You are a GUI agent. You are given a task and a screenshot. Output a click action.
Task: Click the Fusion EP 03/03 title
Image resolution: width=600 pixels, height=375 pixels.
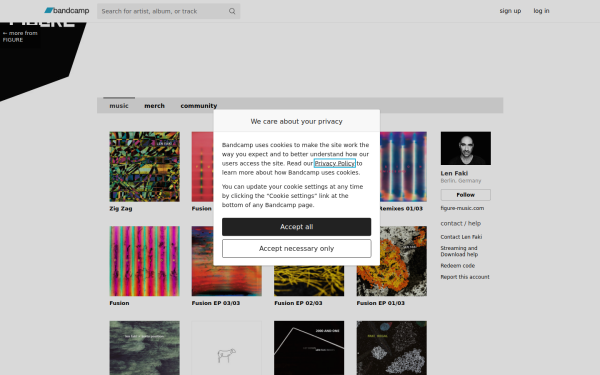click(216, 303)
